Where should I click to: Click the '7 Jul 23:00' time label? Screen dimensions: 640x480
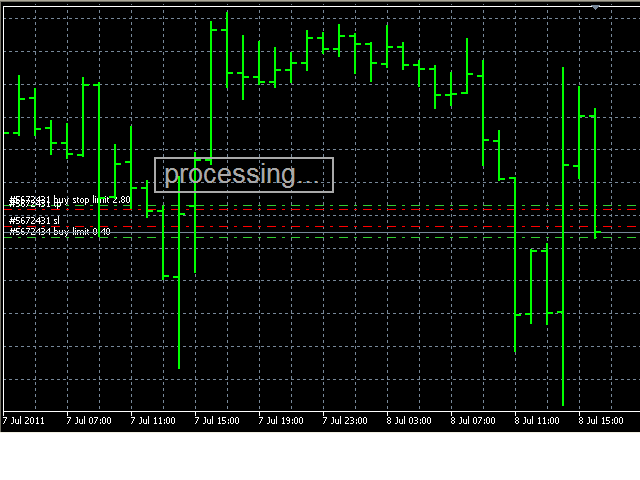tap(345, 420)
